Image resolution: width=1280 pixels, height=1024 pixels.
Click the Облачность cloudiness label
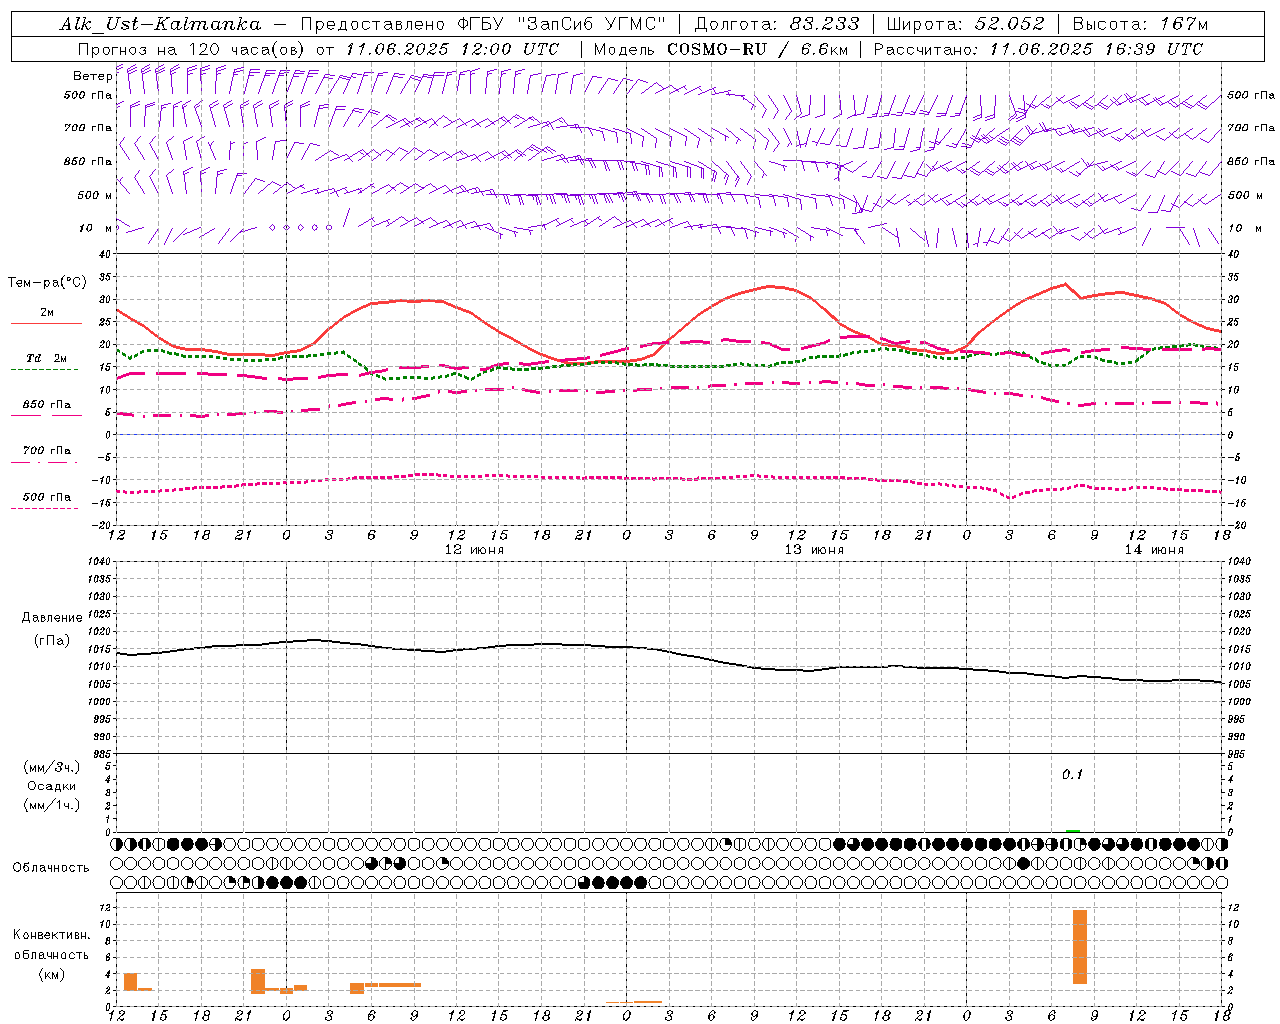pos(51,867)
